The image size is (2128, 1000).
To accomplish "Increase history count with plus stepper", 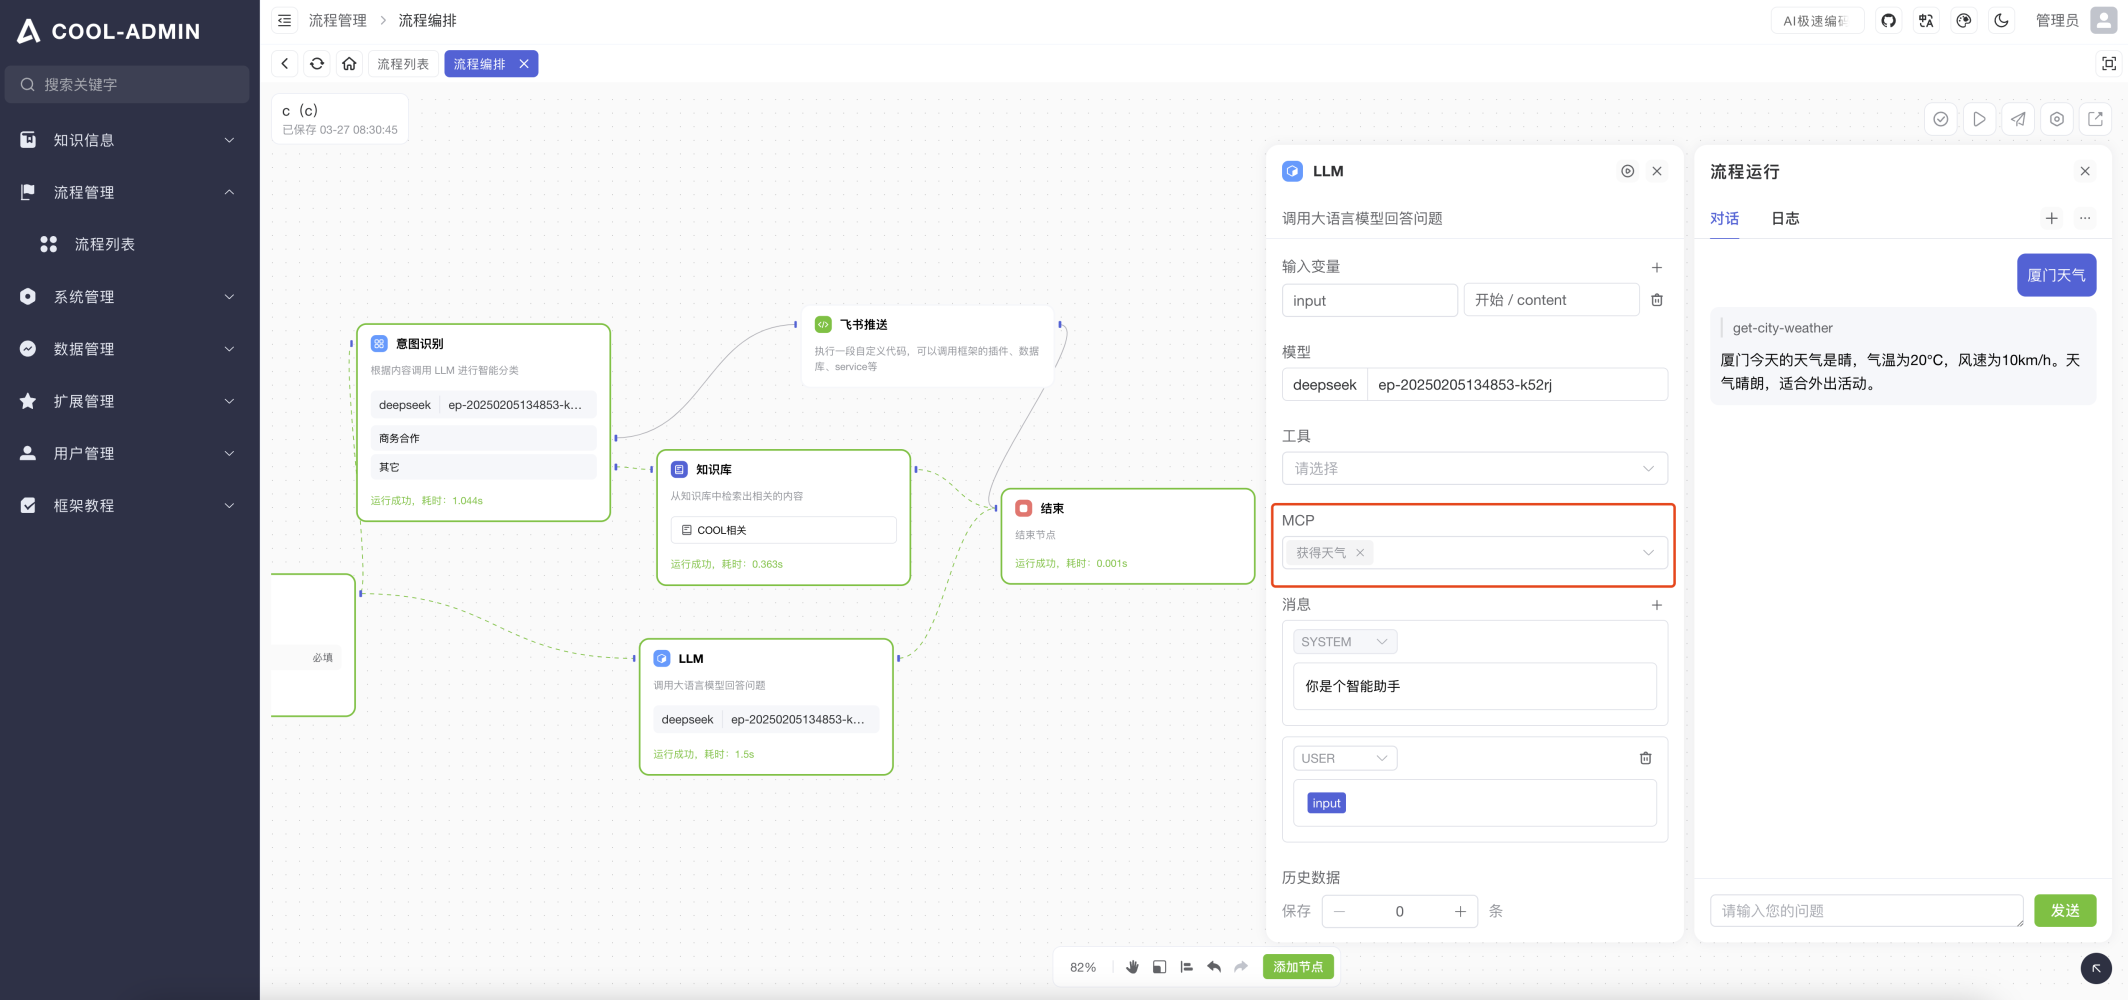I will pos(1460,911).
